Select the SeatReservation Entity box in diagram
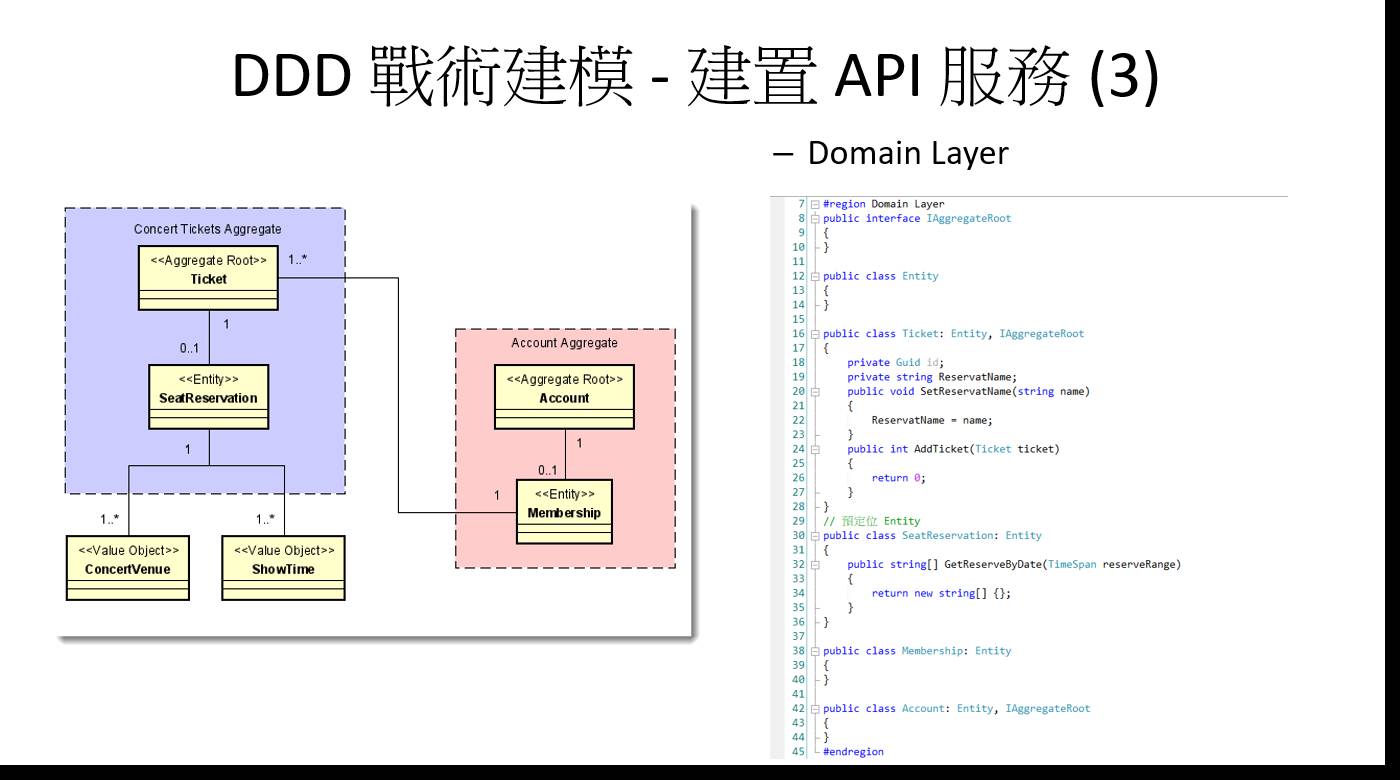The image size is (1400, 780). click(208, 395)
